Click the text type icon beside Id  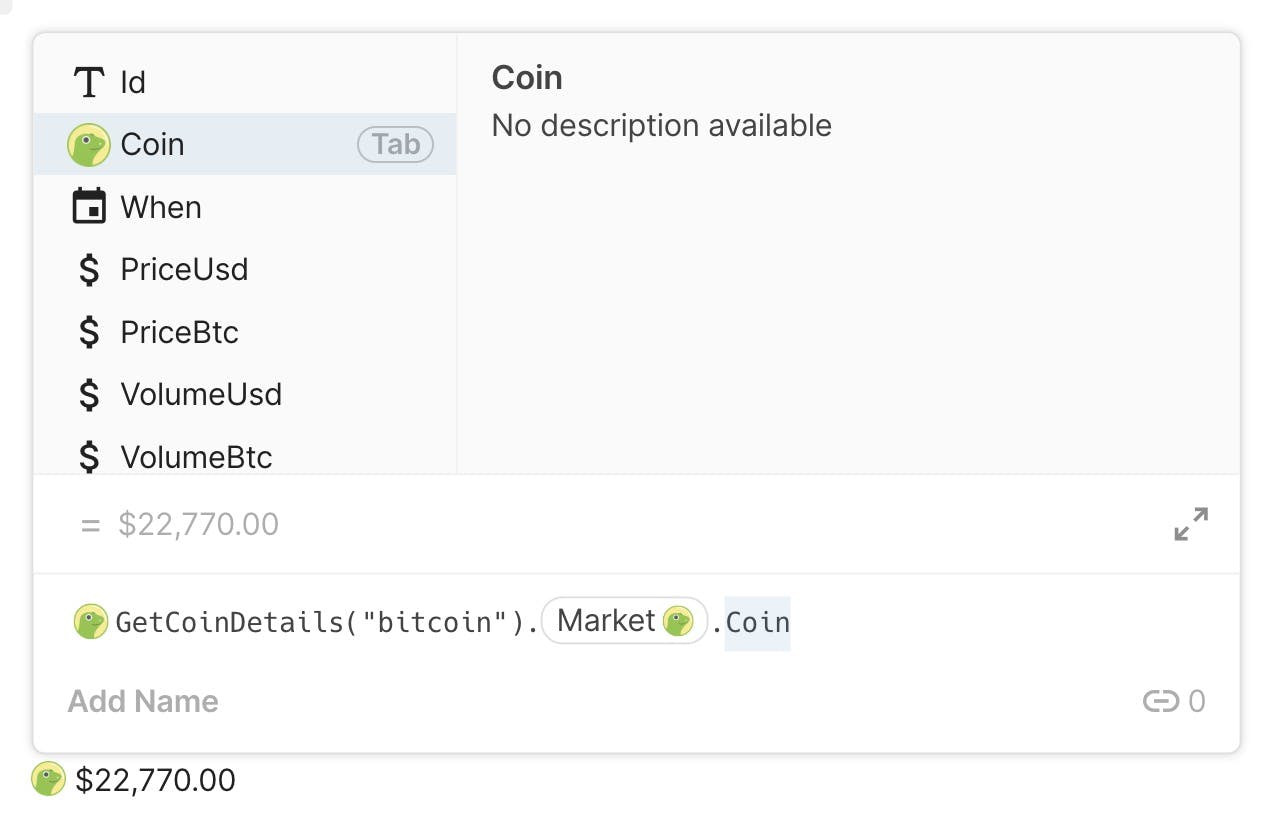89,82
